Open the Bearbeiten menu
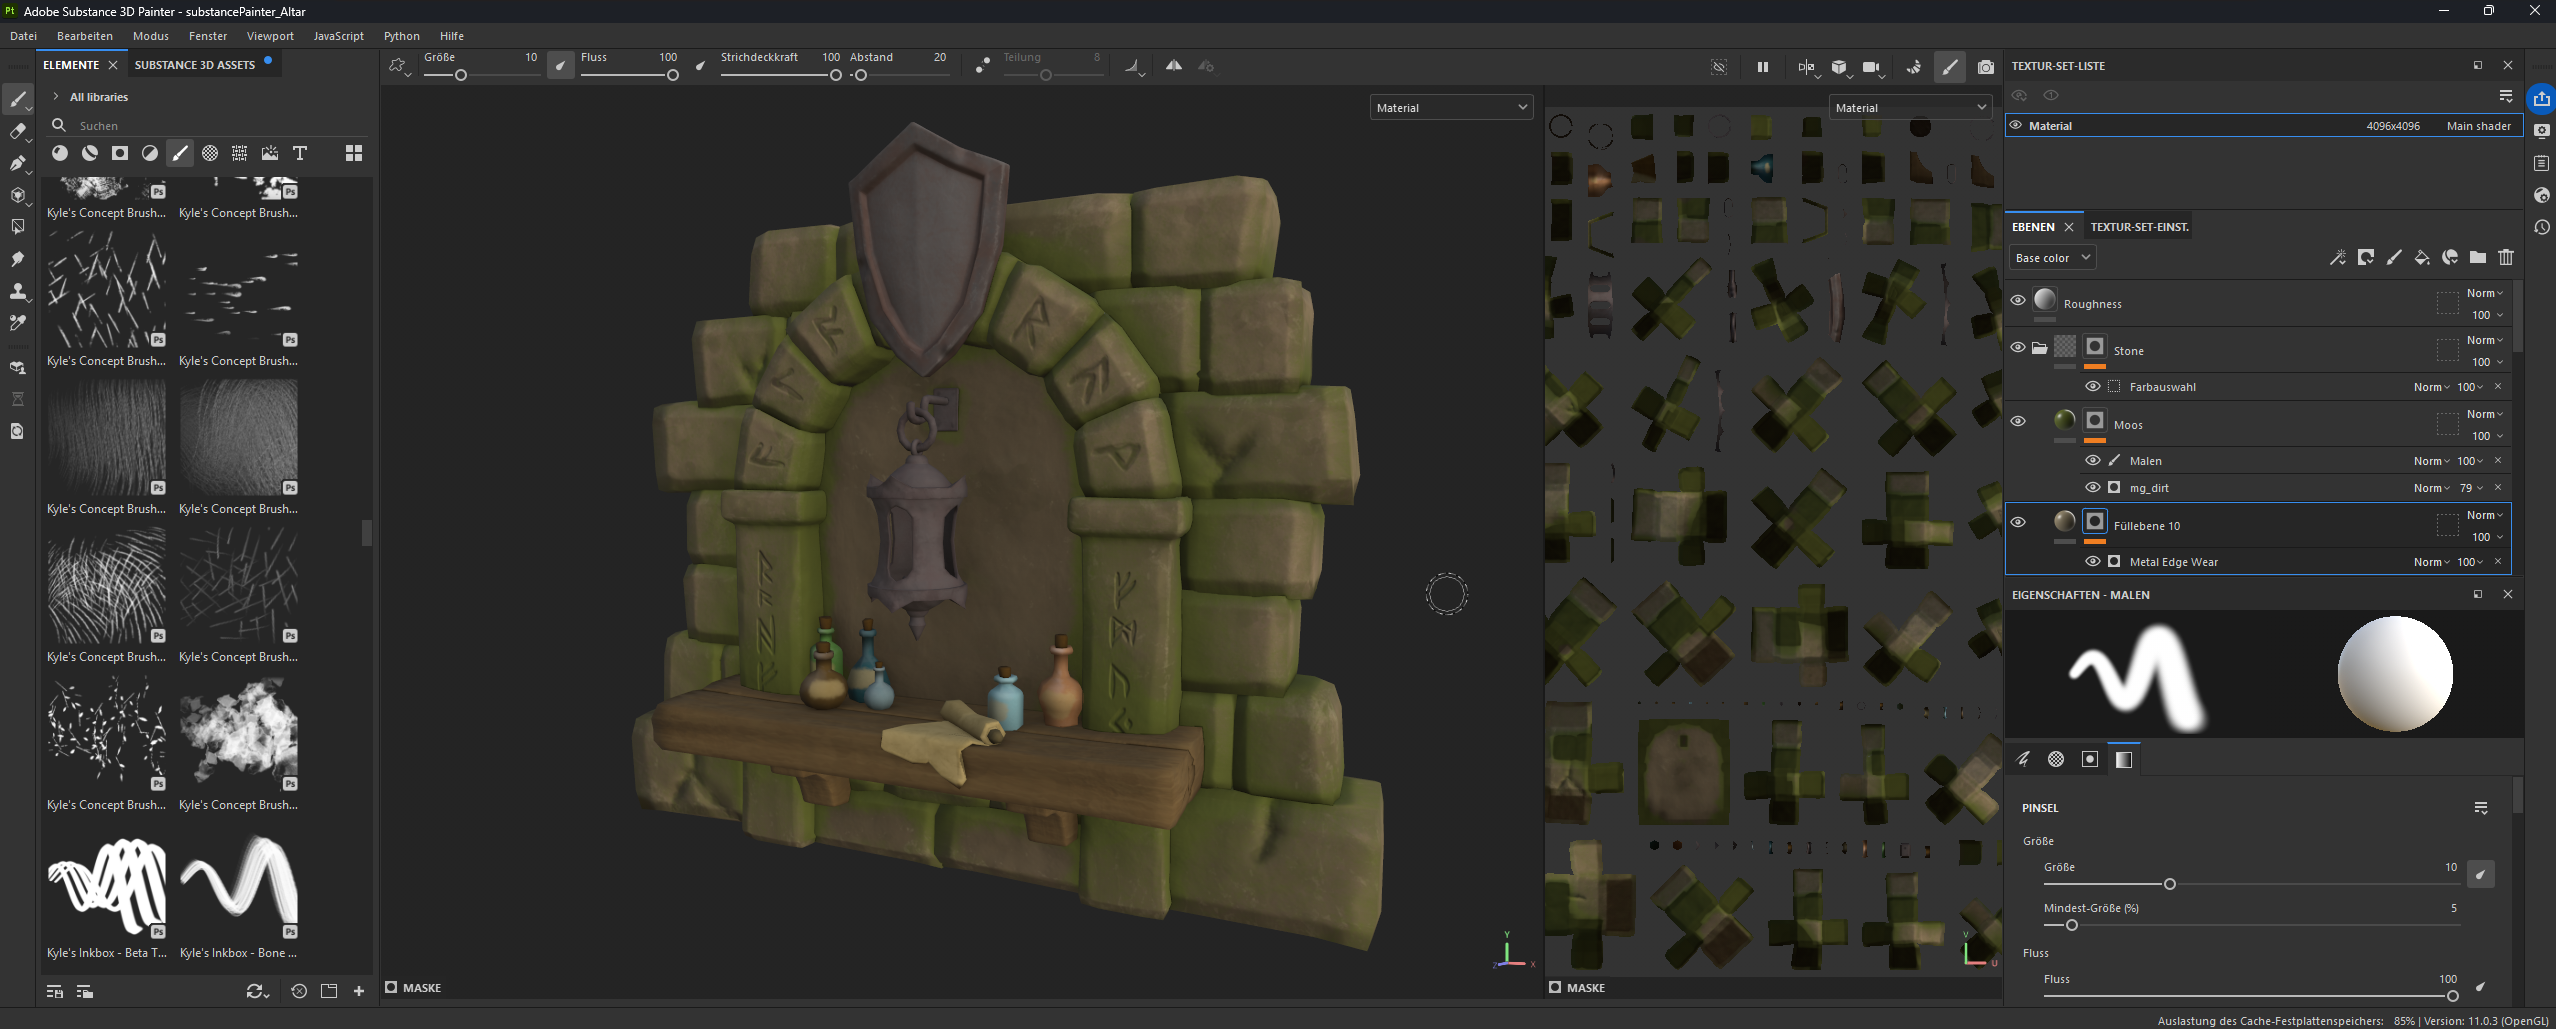 coord(84,36)
